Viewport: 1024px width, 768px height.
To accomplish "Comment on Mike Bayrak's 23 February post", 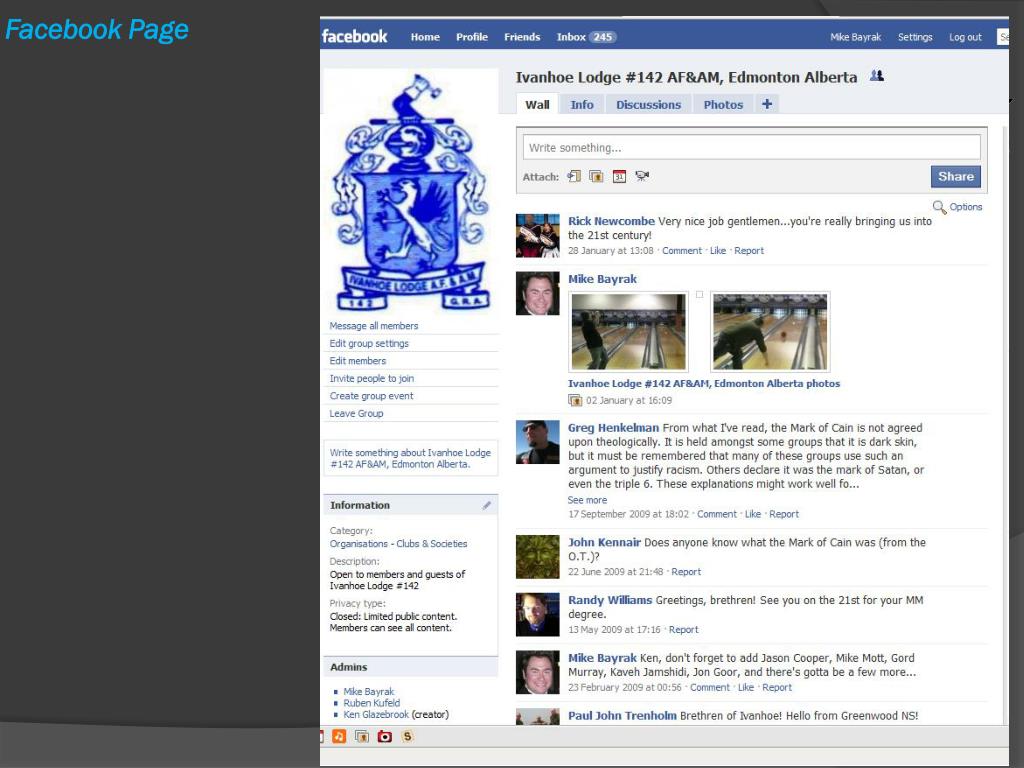I will tap(710, 688).
